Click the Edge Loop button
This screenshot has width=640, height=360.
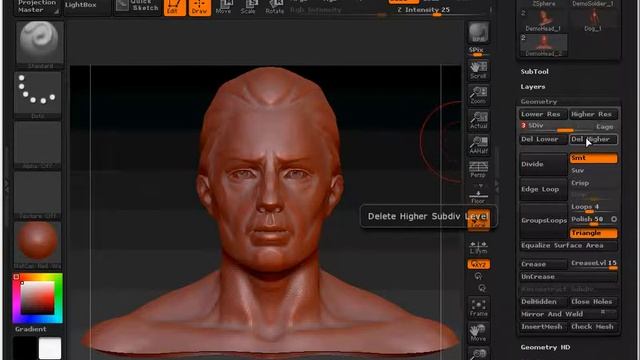click(543, 189)
